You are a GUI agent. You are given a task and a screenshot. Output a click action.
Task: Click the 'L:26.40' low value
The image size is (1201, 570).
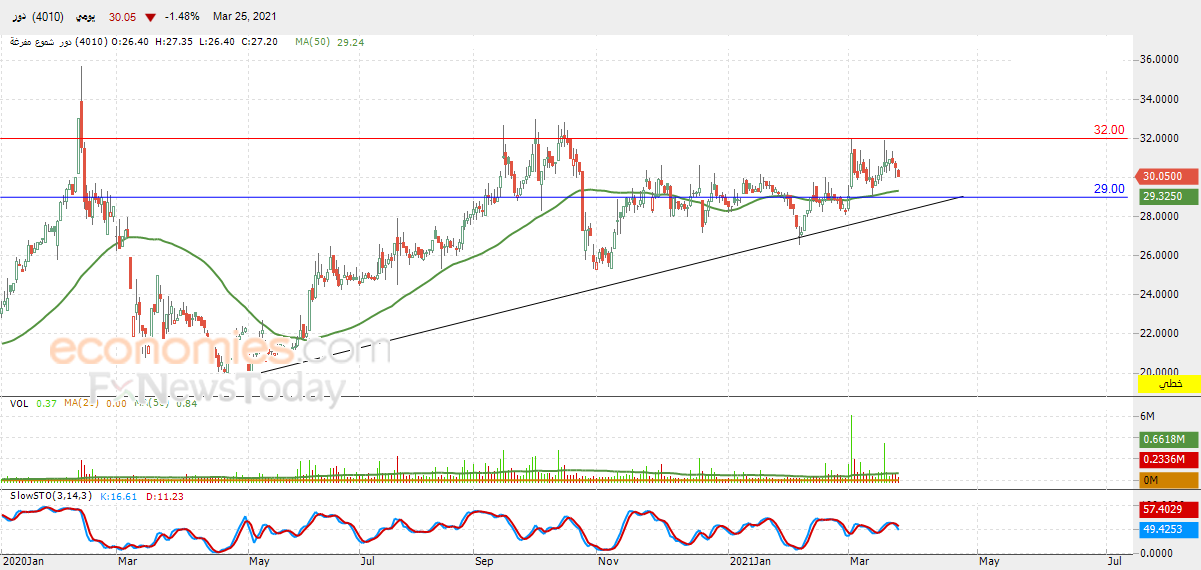[218, 43]
